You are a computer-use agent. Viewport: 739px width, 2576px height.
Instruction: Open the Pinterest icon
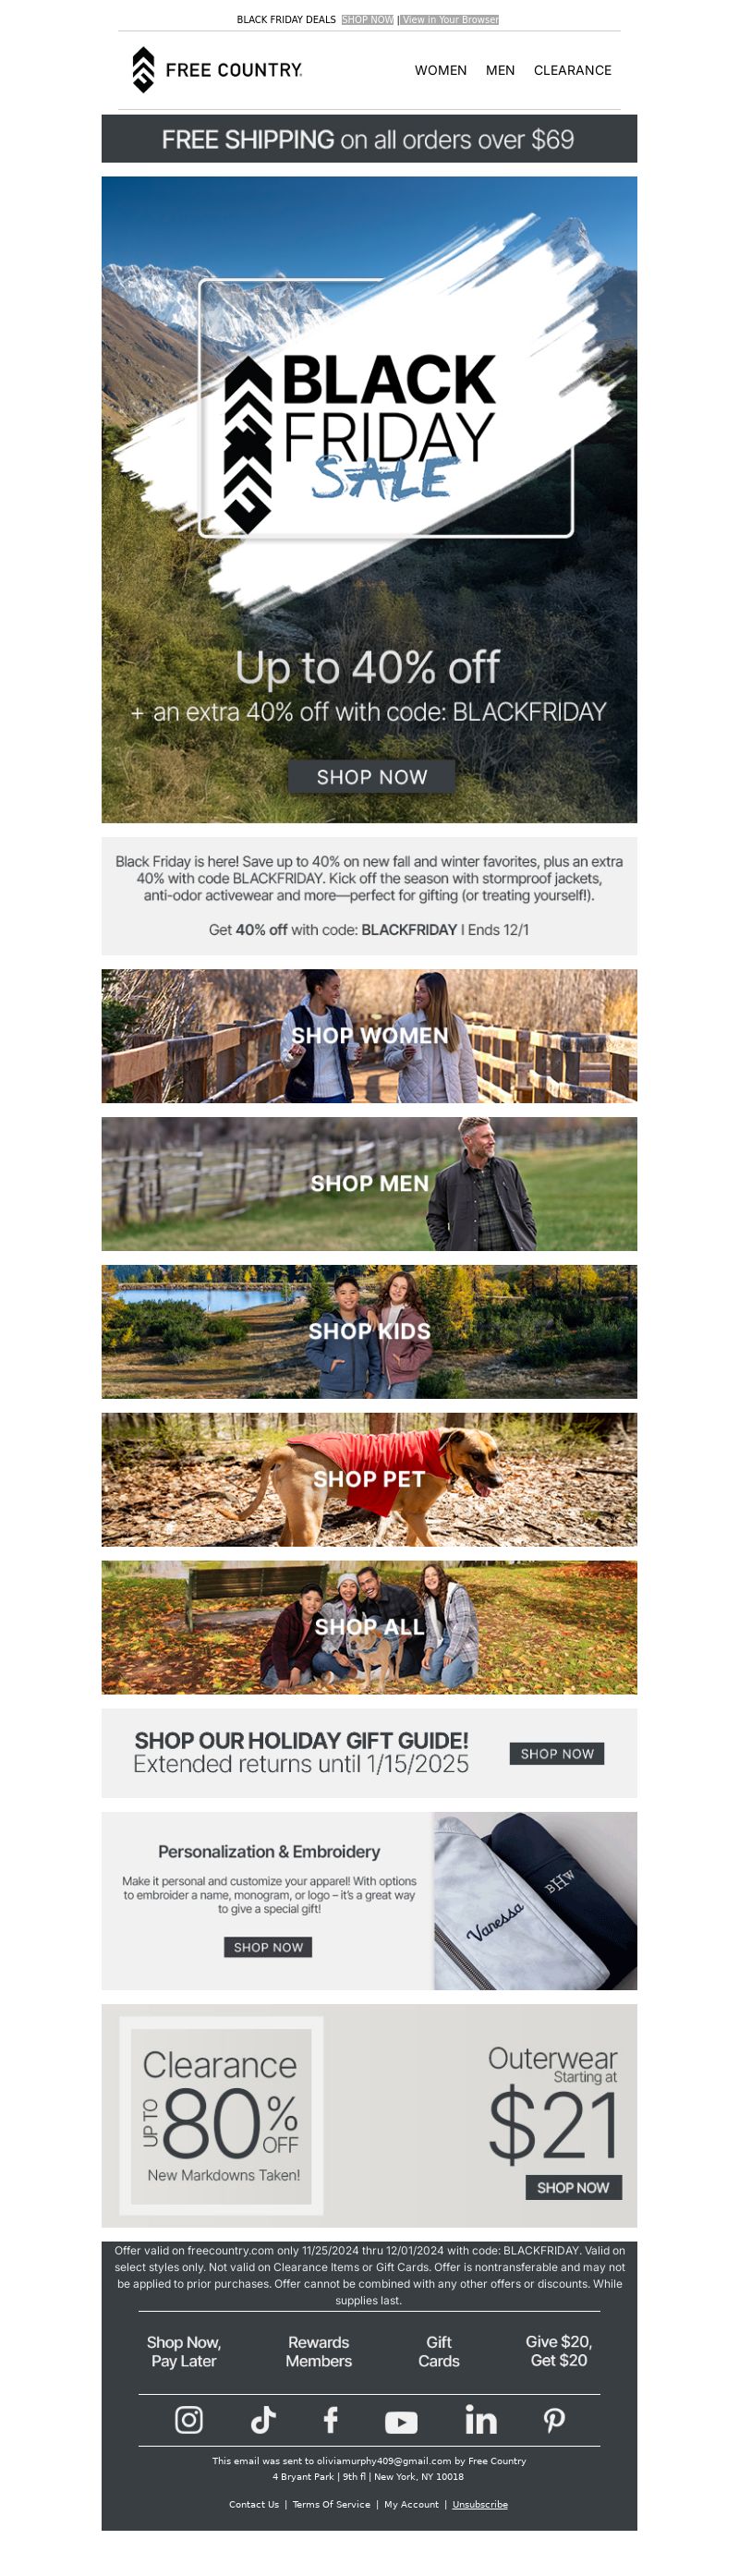tap(554, 2419)
